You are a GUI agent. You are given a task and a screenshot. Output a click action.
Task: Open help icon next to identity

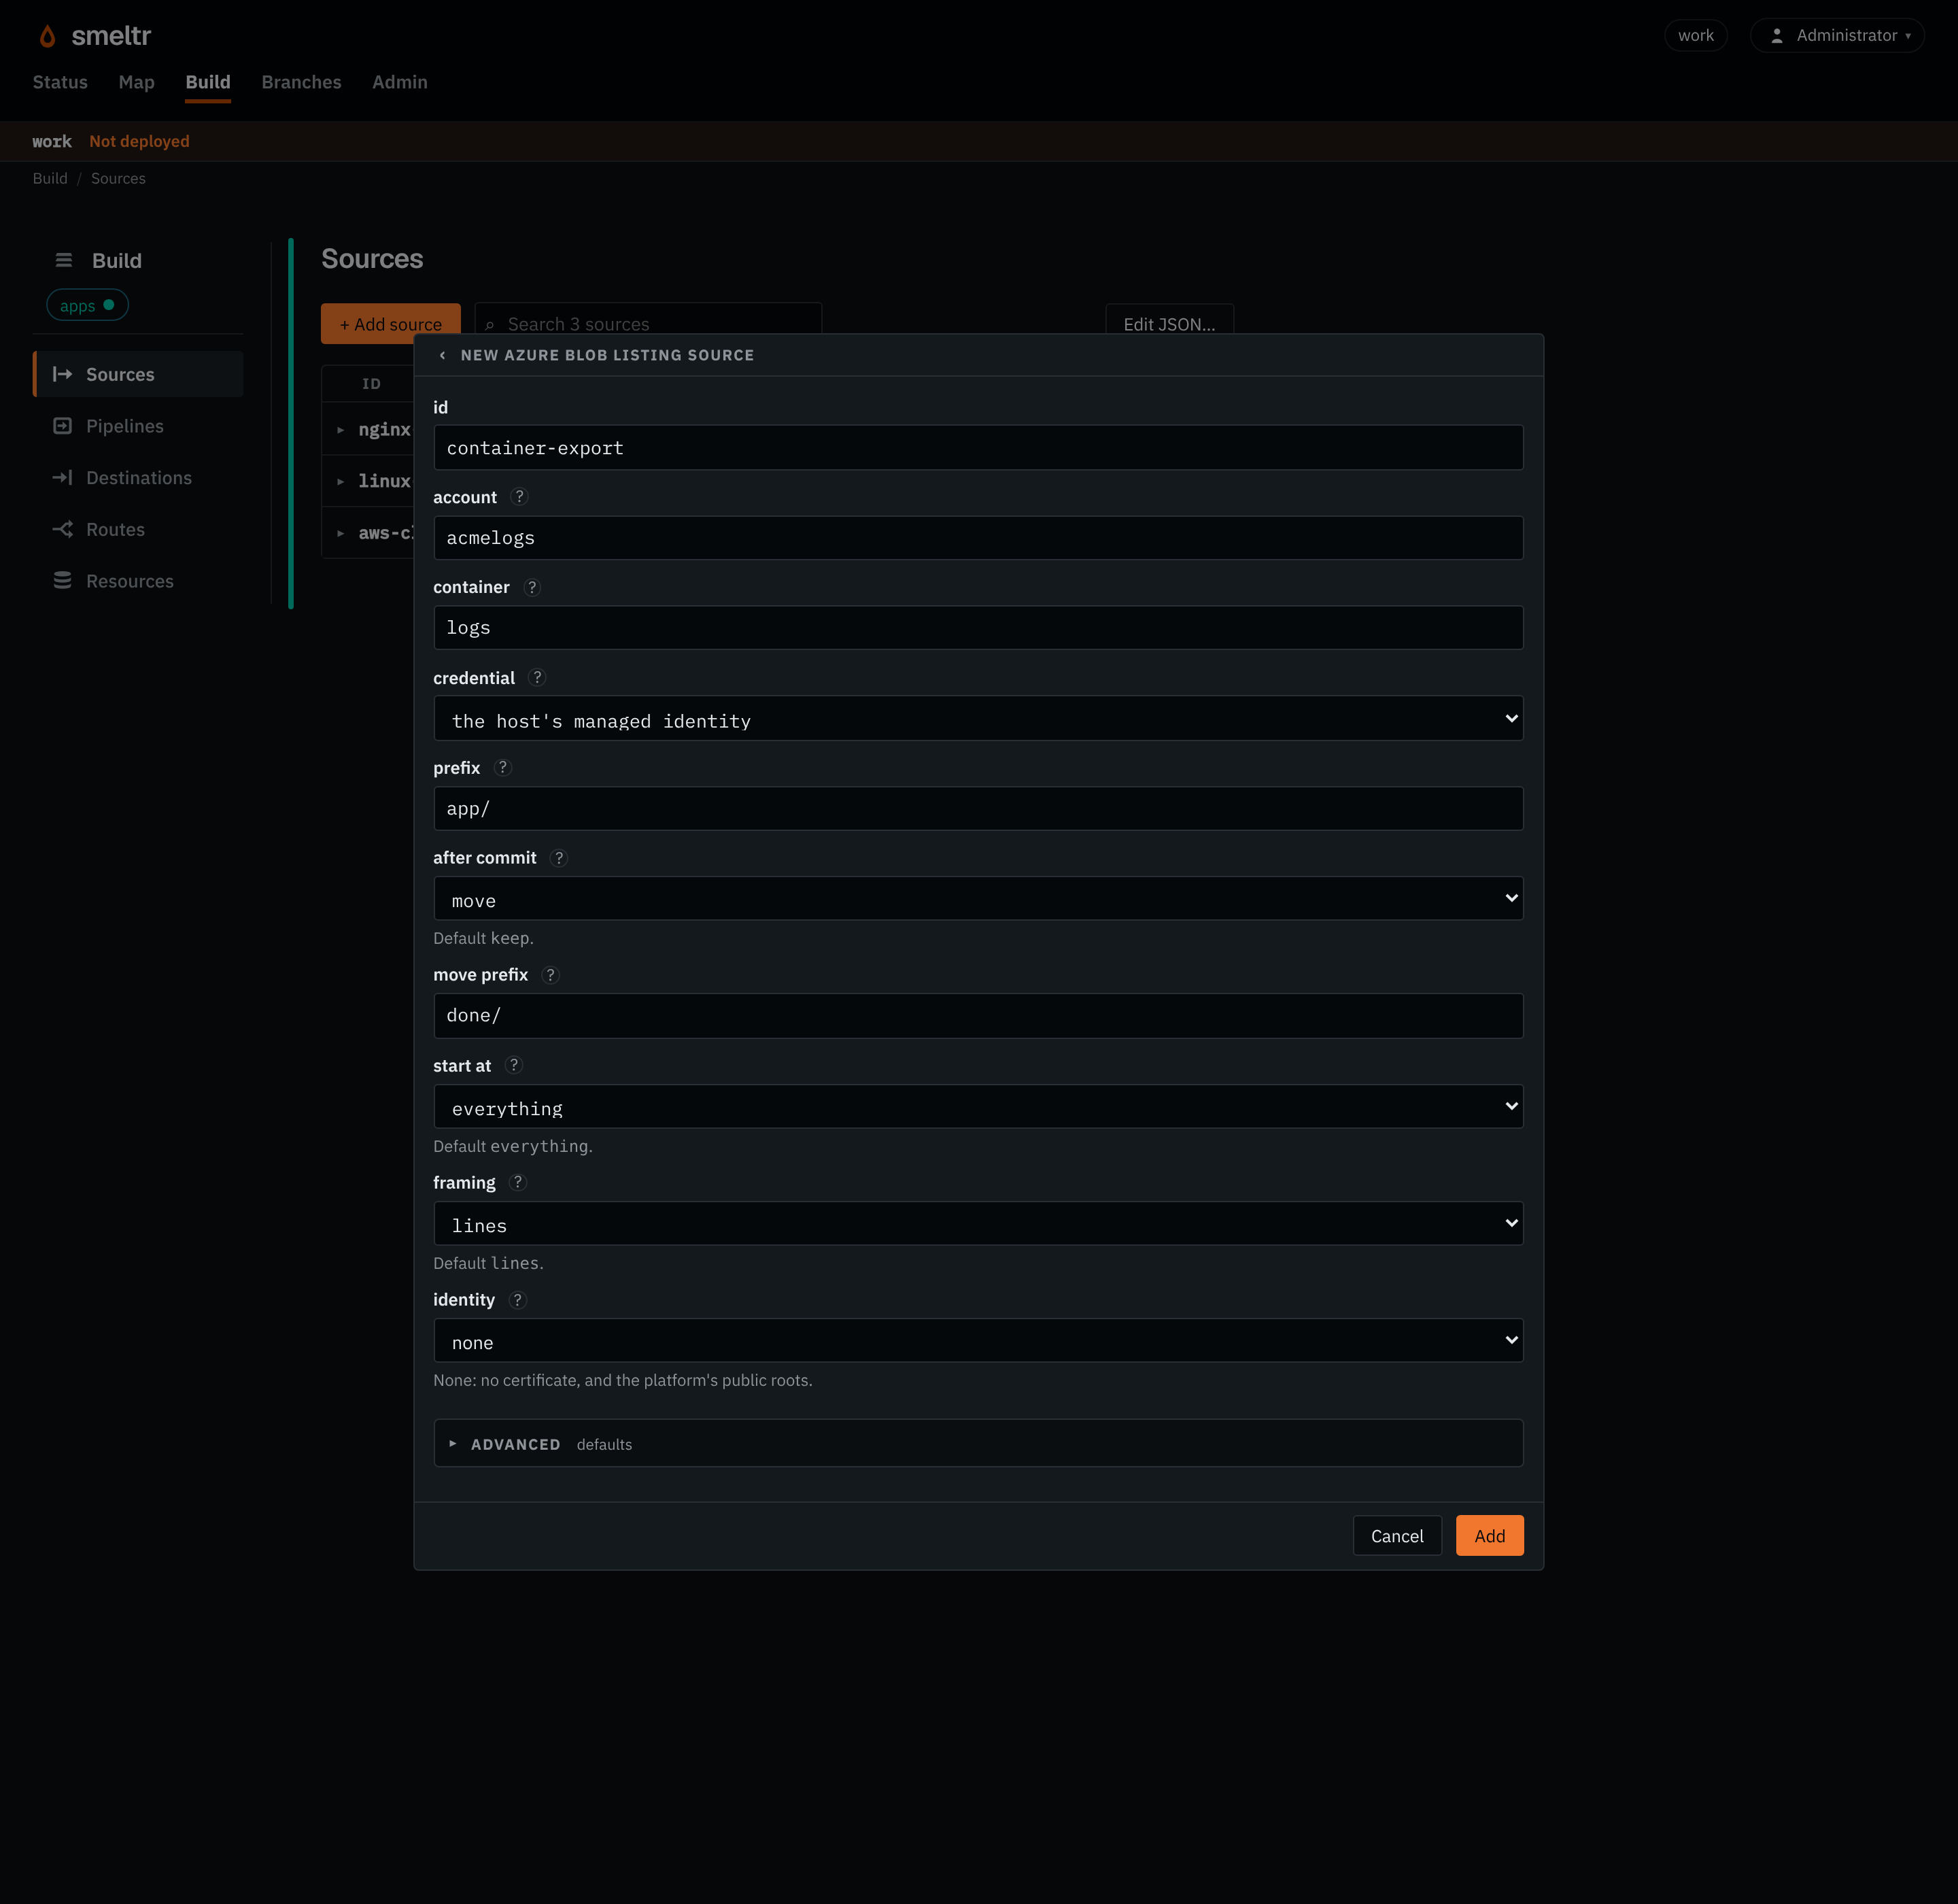click(x=517, y=1300)
